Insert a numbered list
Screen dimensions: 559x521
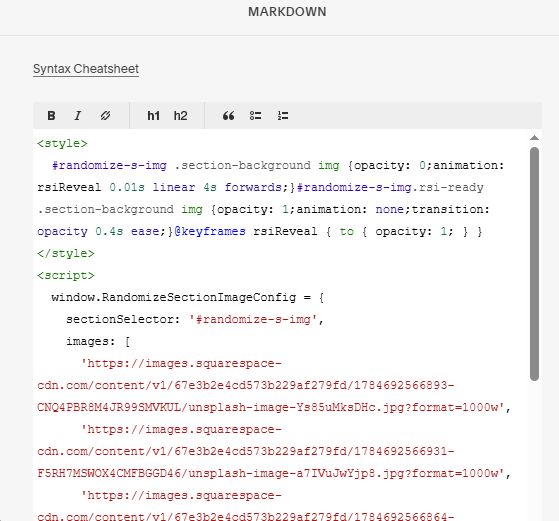(283, 116)
